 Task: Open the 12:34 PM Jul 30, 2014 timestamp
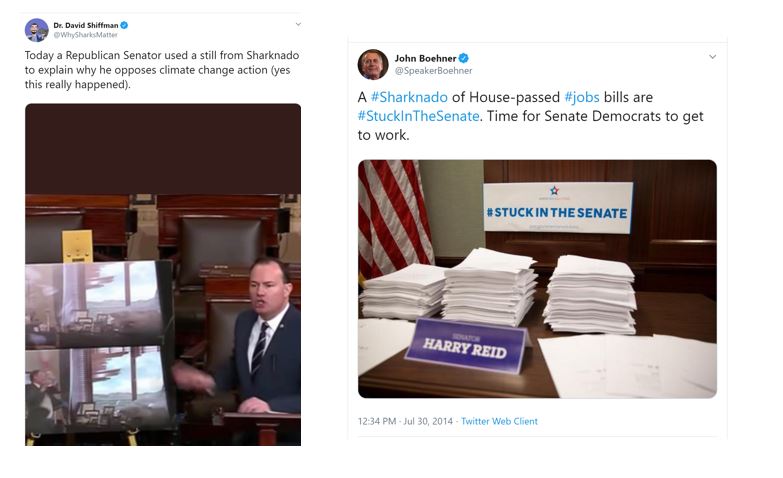(405, 421)
